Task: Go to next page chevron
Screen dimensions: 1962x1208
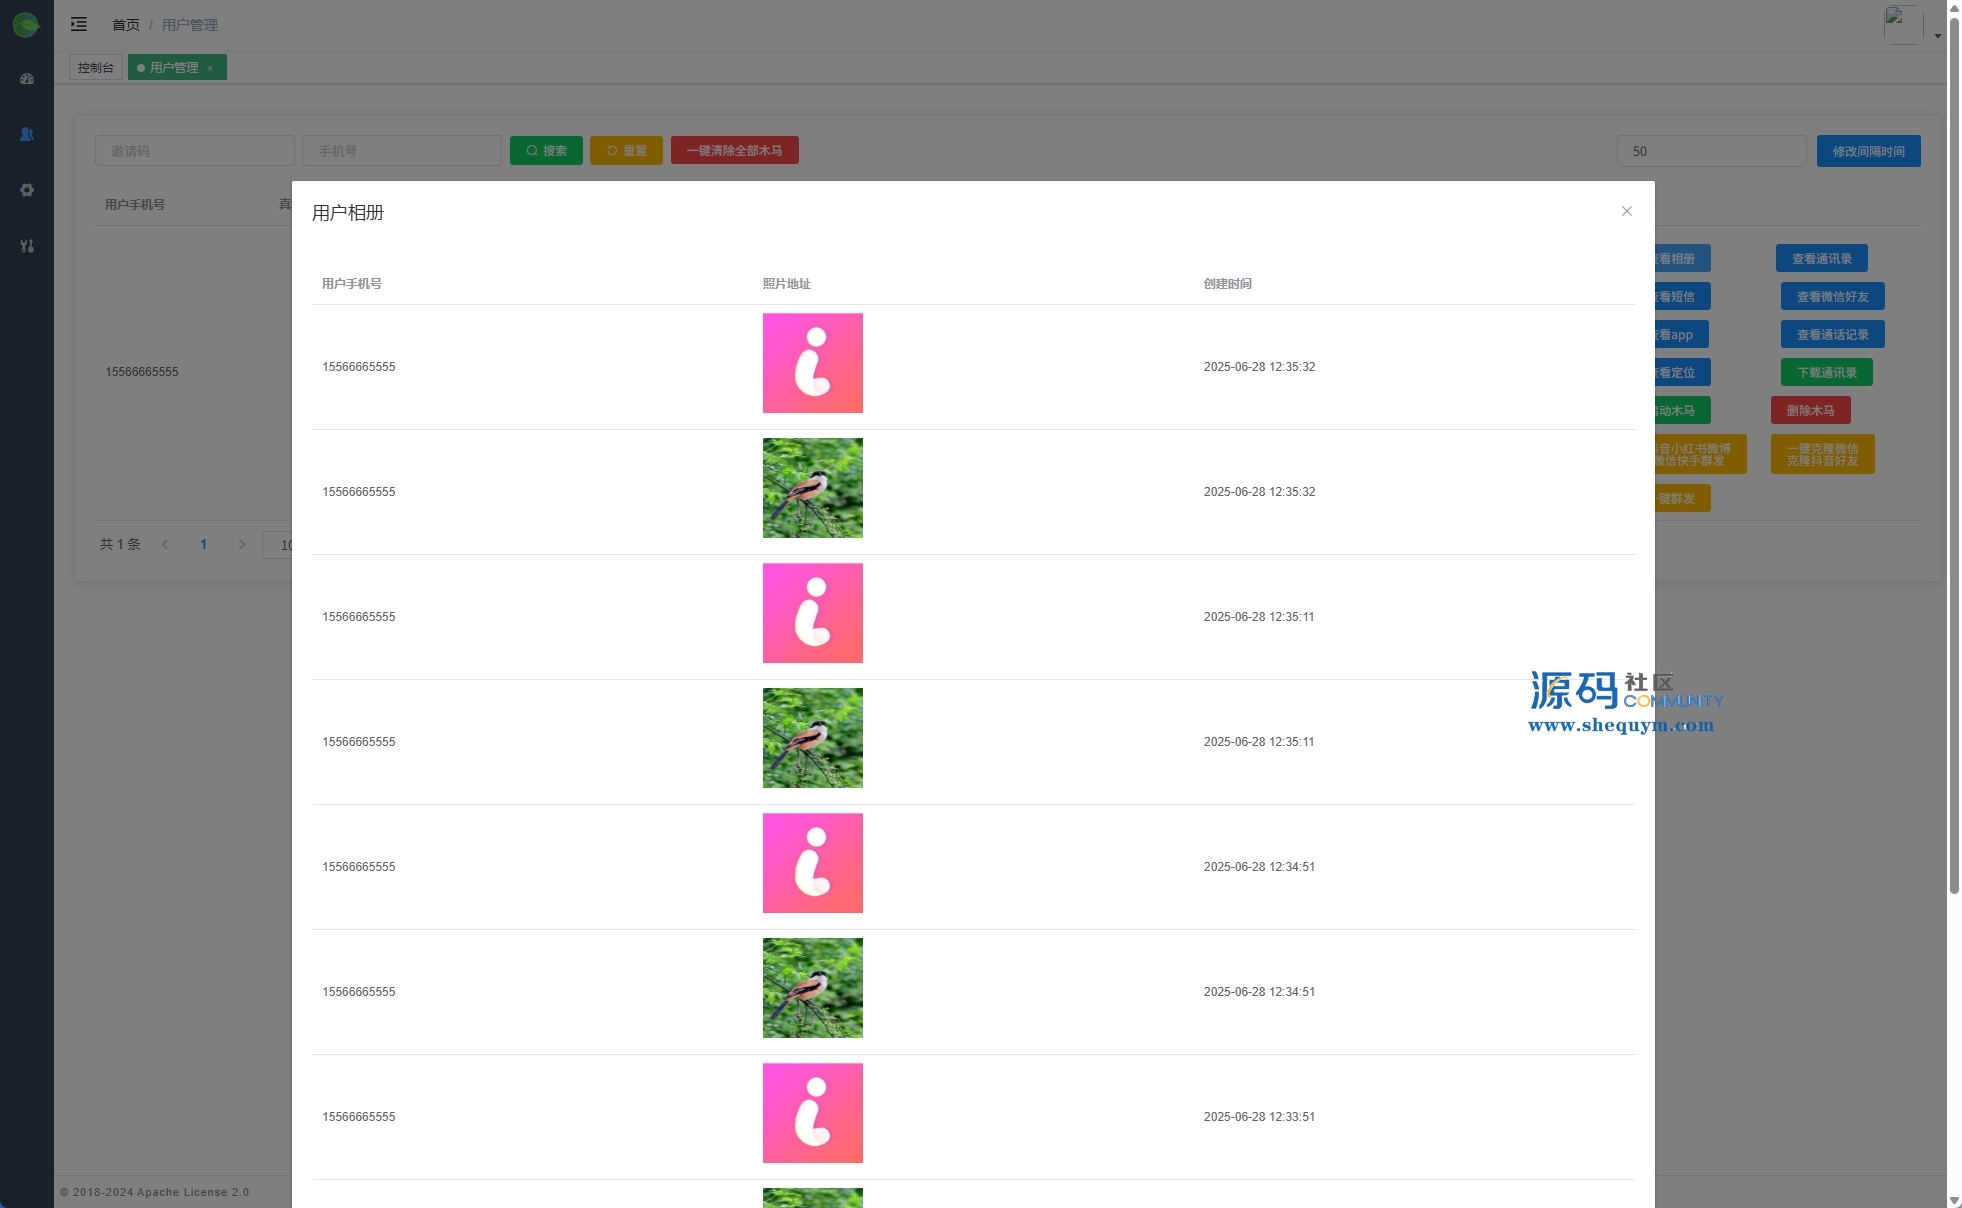Action: coord(242,545)
